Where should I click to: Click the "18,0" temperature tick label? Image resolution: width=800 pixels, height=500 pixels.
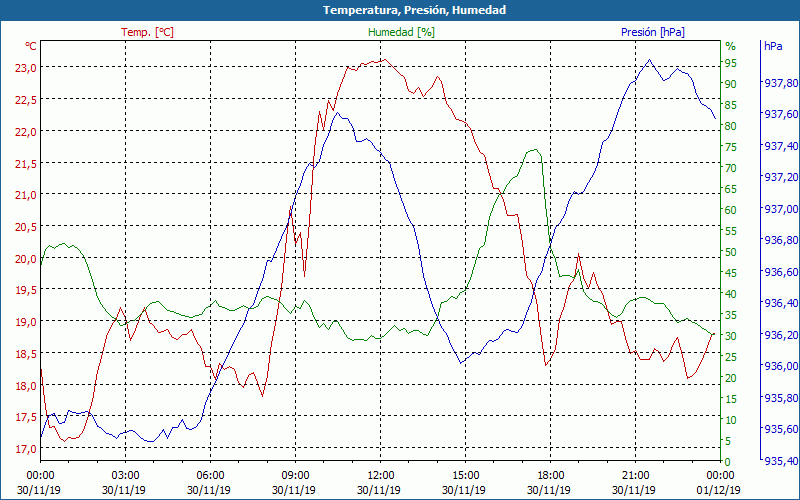(26, 385)
